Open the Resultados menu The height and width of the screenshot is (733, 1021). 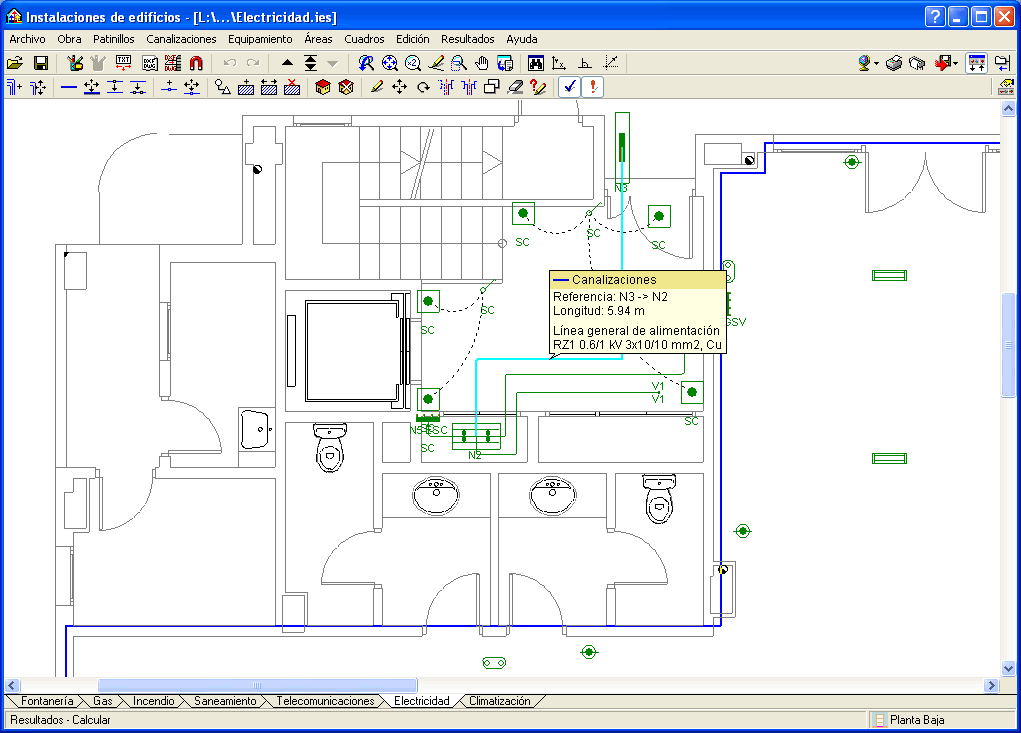pos(467,39)
